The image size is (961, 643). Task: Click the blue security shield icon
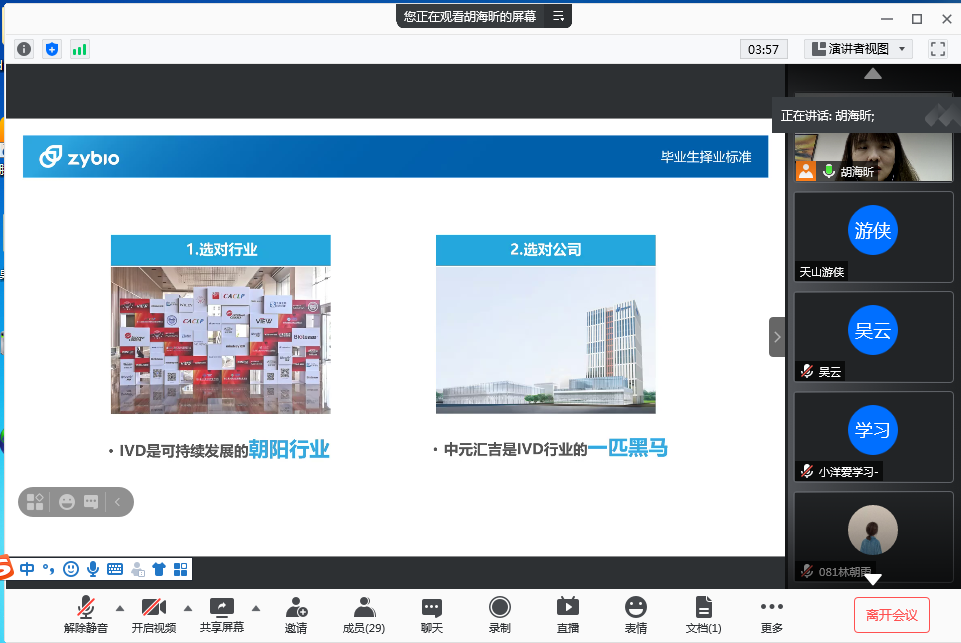click(52, 49)
